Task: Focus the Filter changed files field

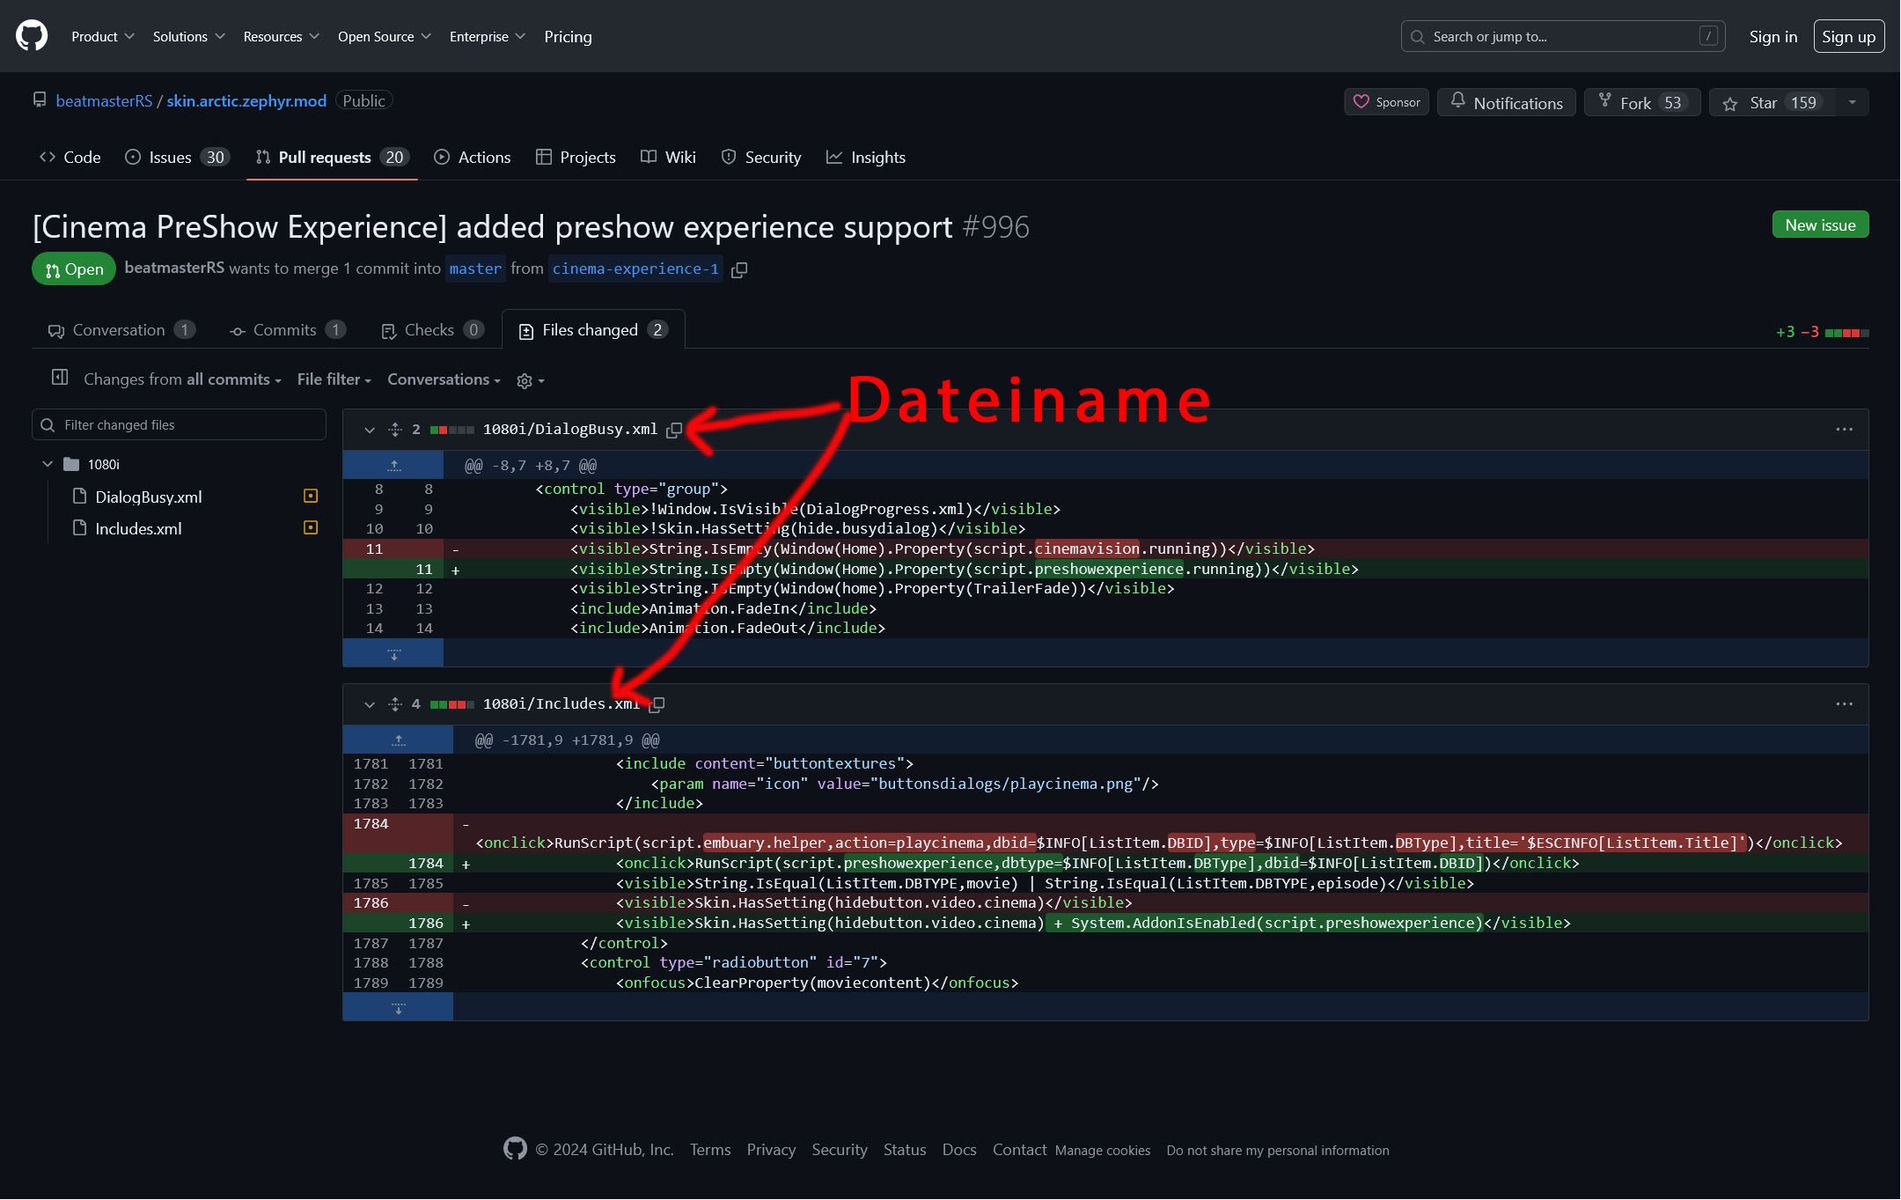Action: tap(179, 425)
